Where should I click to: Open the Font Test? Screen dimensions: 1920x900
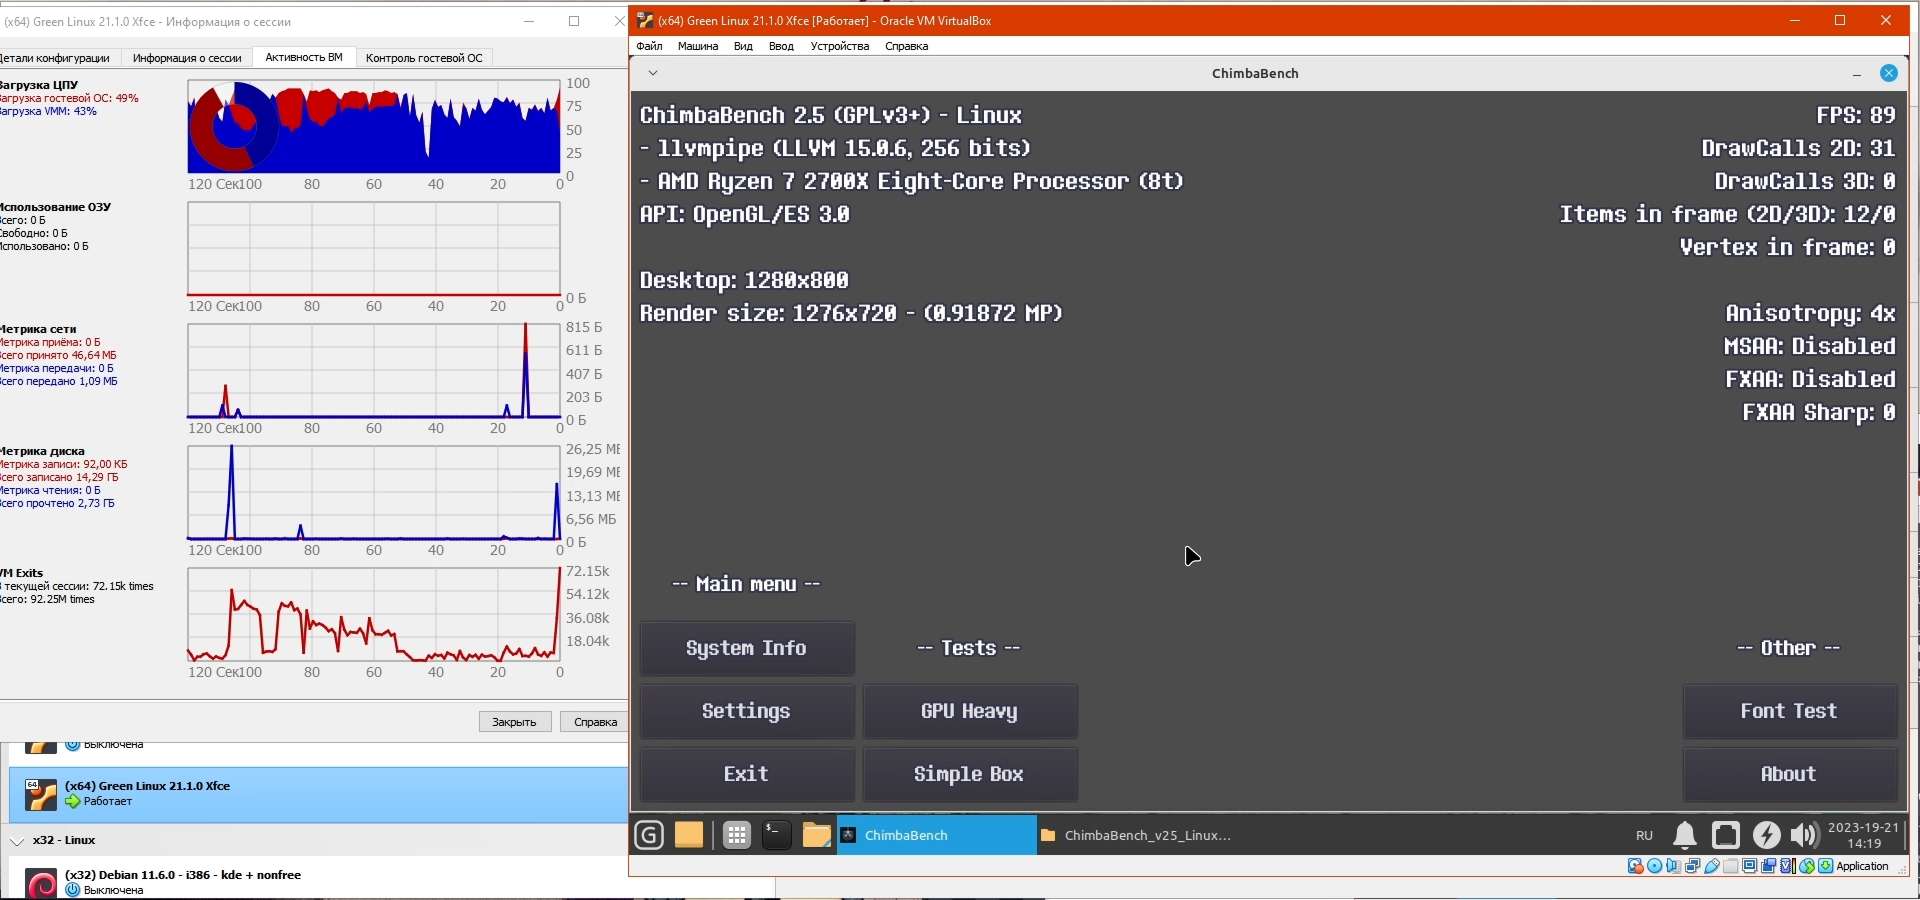click(1790, 711)
